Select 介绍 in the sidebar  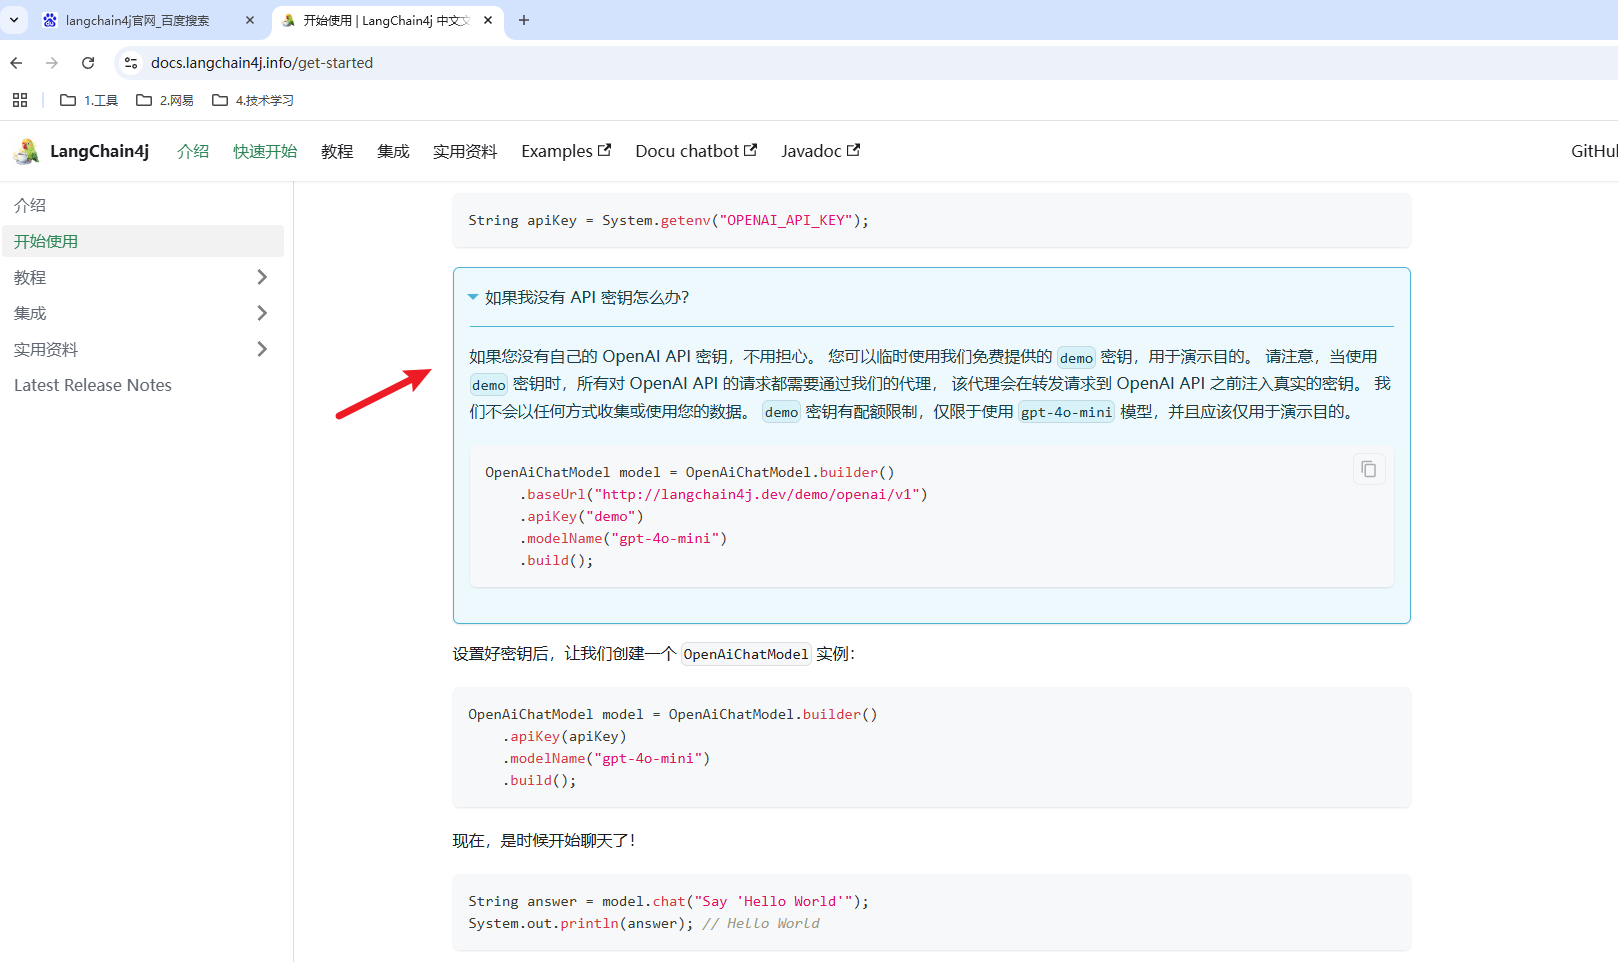pos(143,205)
